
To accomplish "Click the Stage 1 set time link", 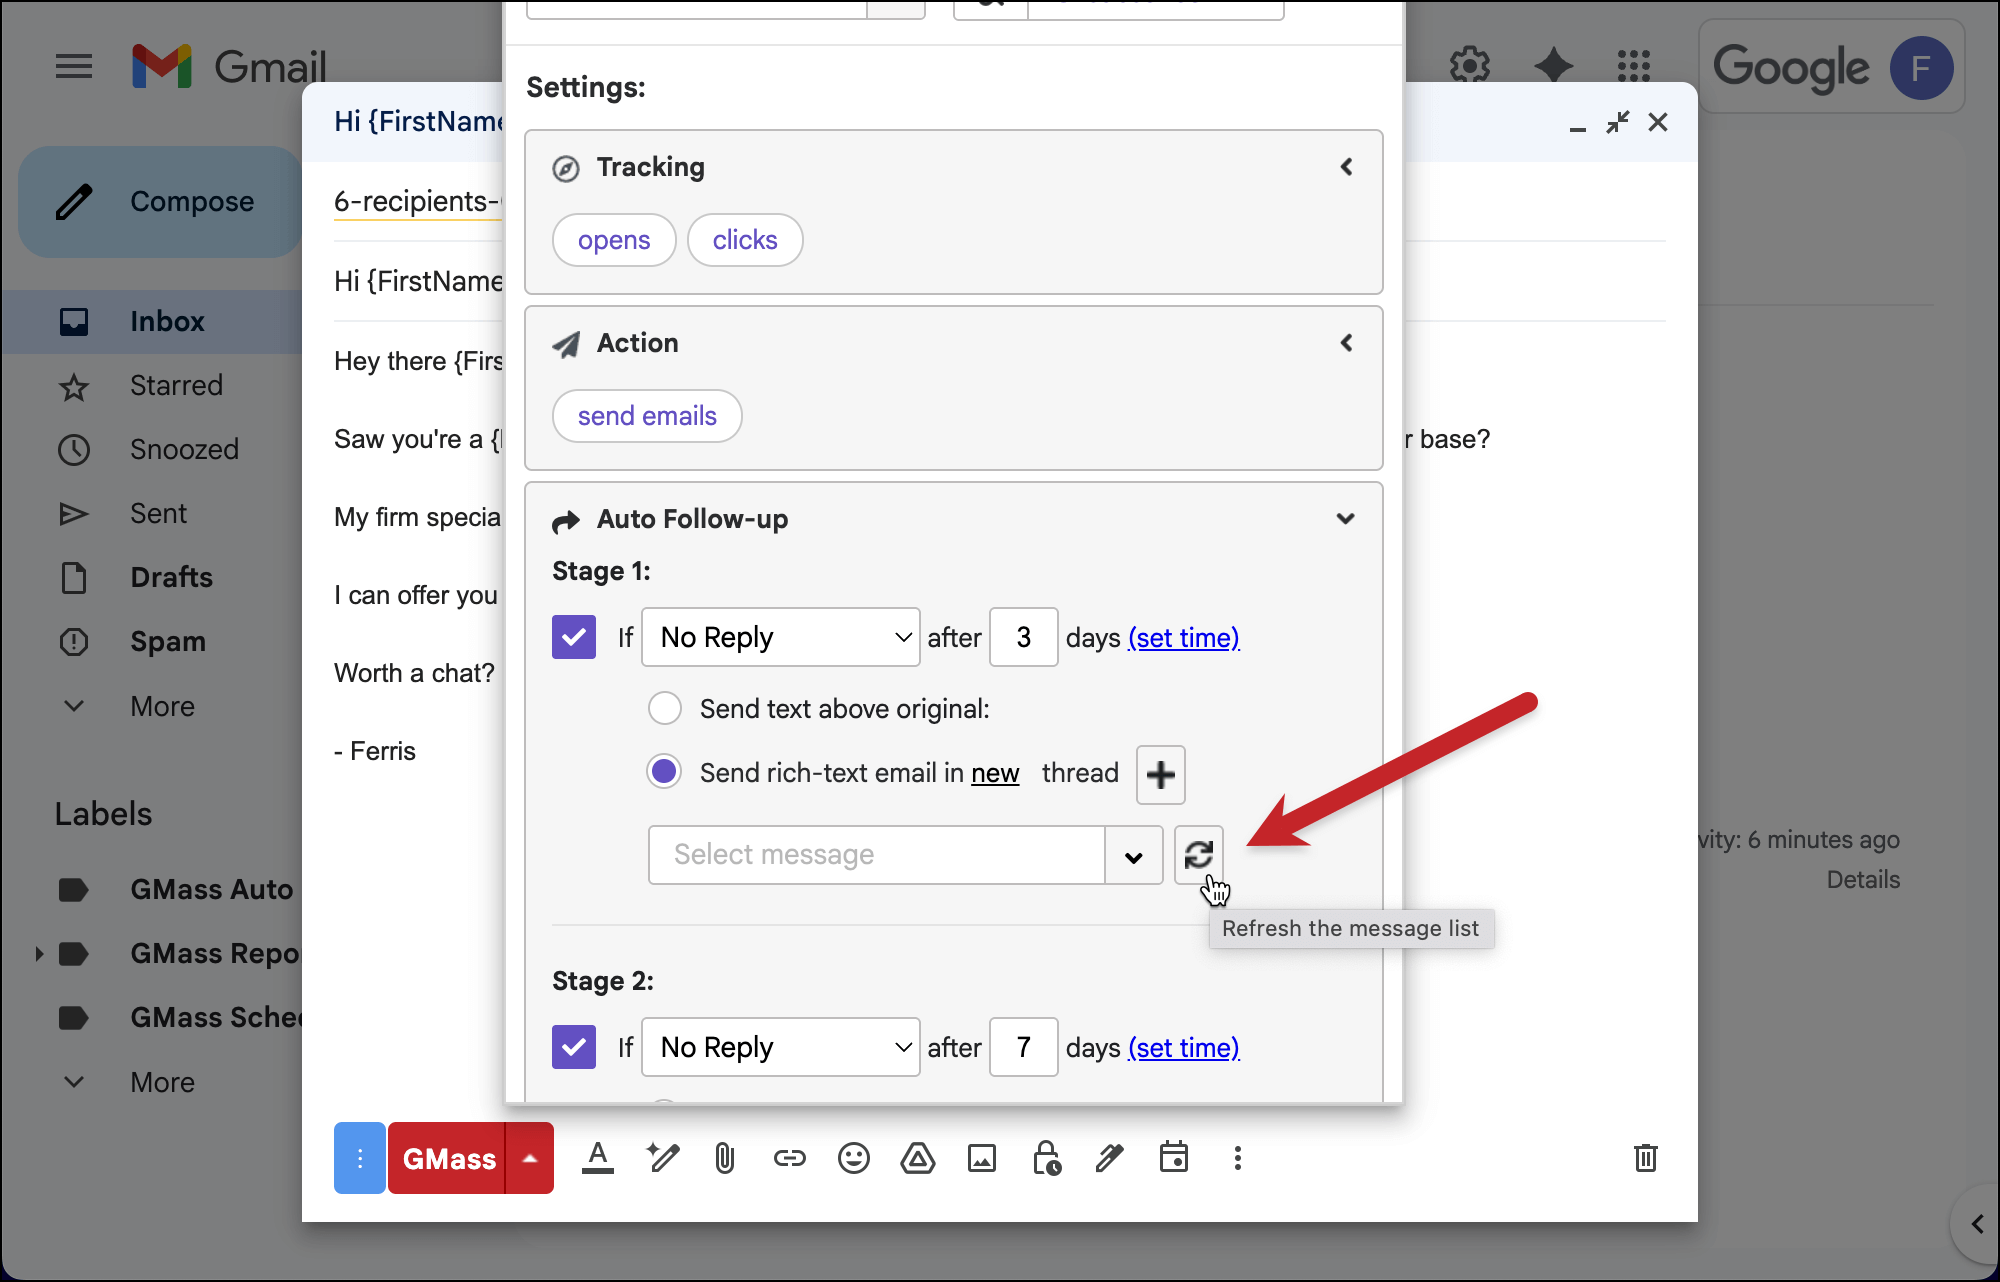I will click(1183, 637).
